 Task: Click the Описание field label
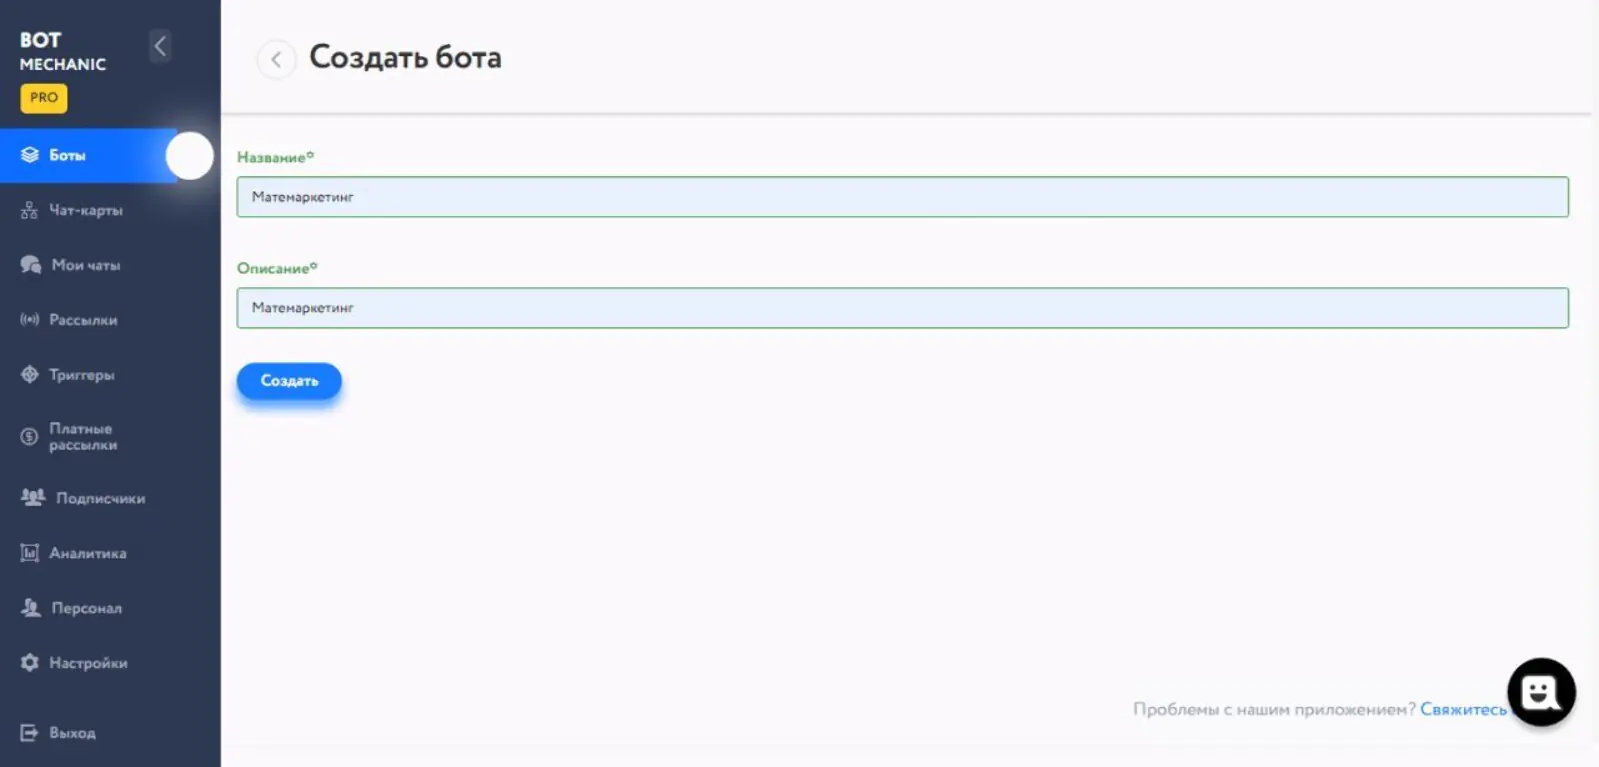[x=277, y=268]
